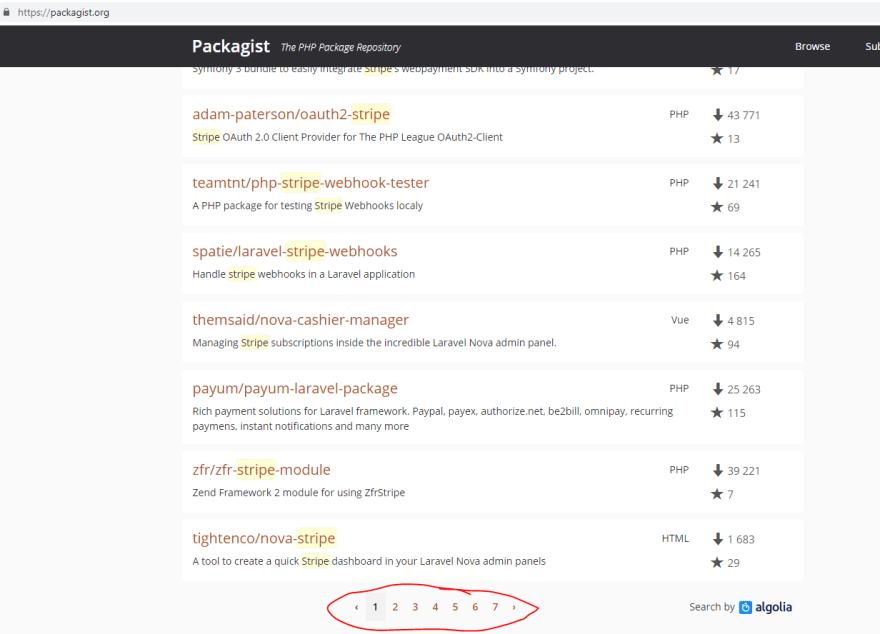
Task: Click star icon for tightenco/nova-stripe
Action: pyautogui.click(x=717, y=562)
